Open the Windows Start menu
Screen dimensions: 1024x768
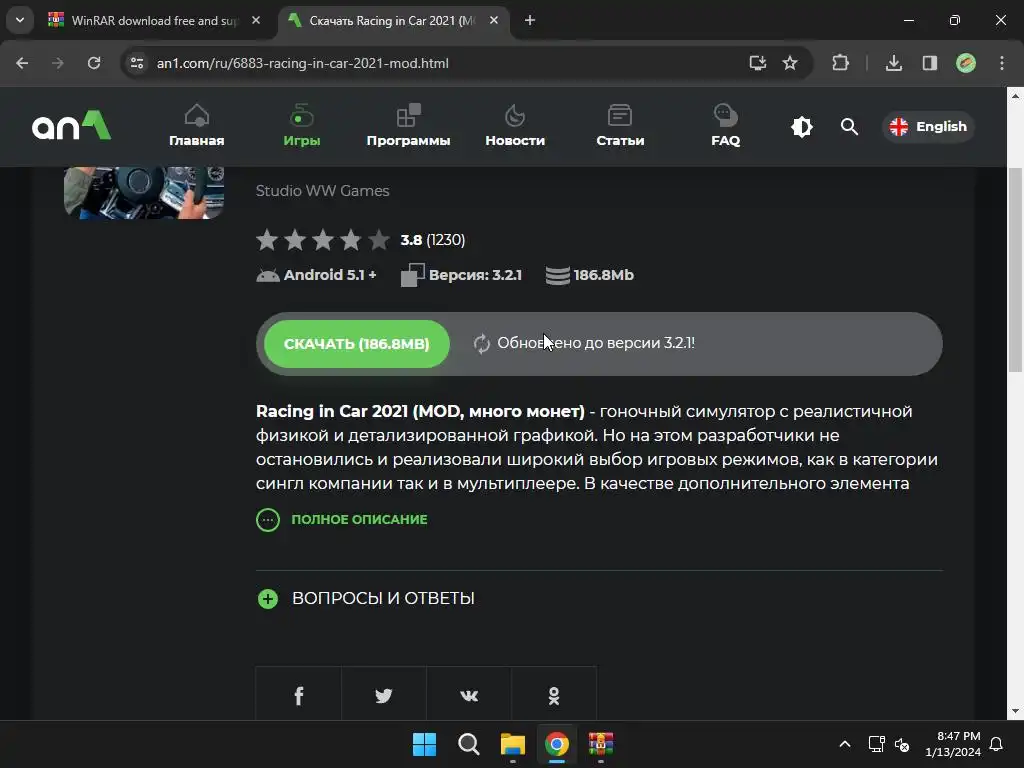(424, 744)
